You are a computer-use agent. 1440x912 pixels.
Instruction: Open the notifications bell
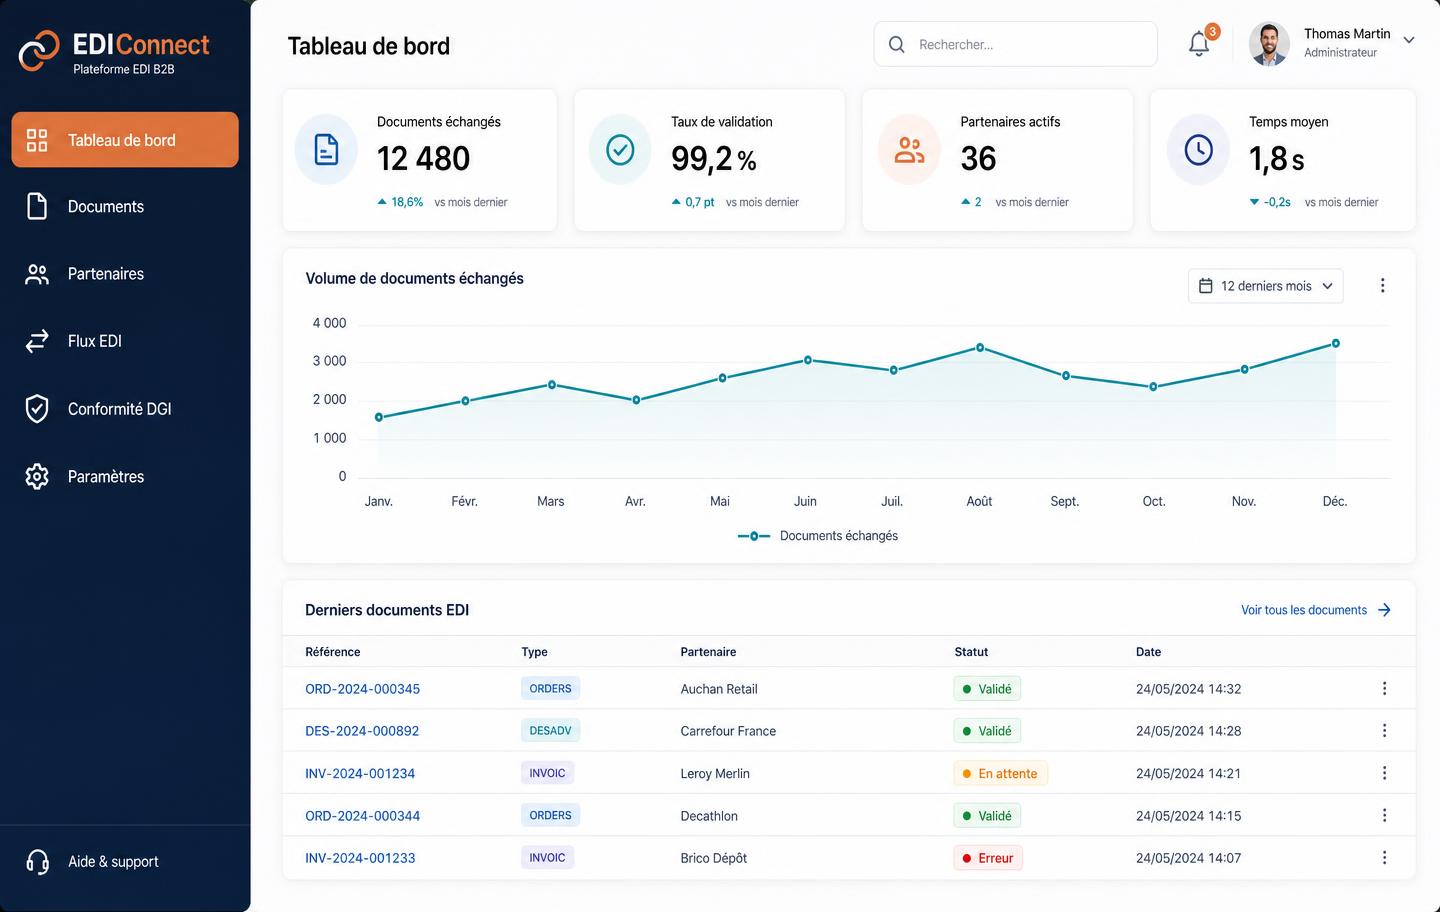[1199, 44]
